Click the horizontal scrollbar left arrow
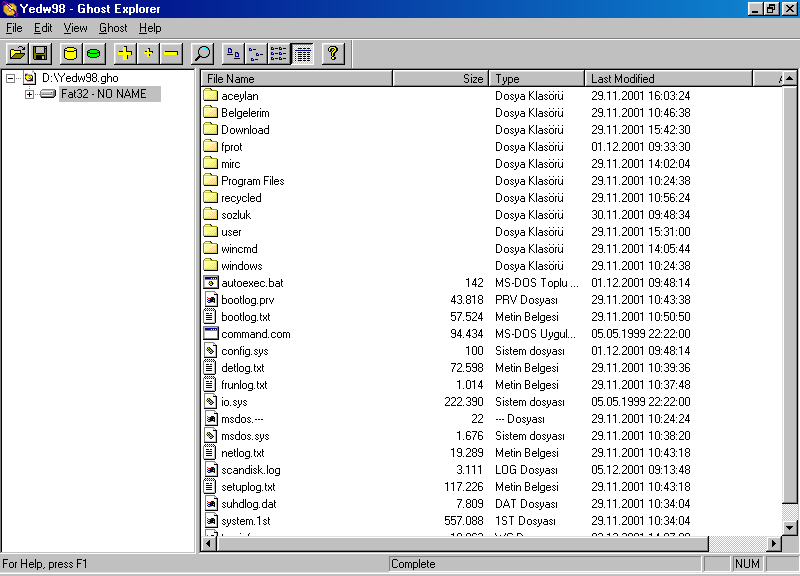This screenshot has height=576, width=800. [208, 544]
